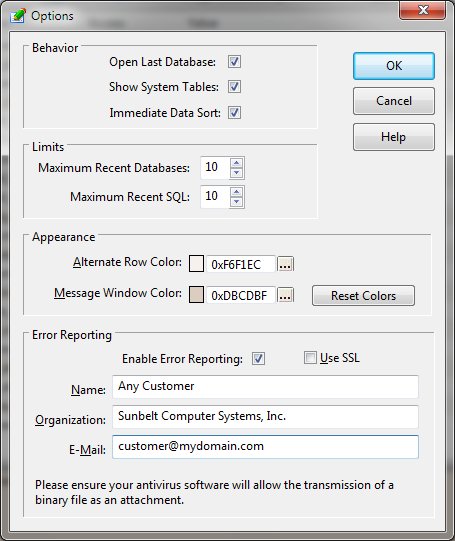Click the Options dialog title icon

pyautogui.click(x=17, y=16)
